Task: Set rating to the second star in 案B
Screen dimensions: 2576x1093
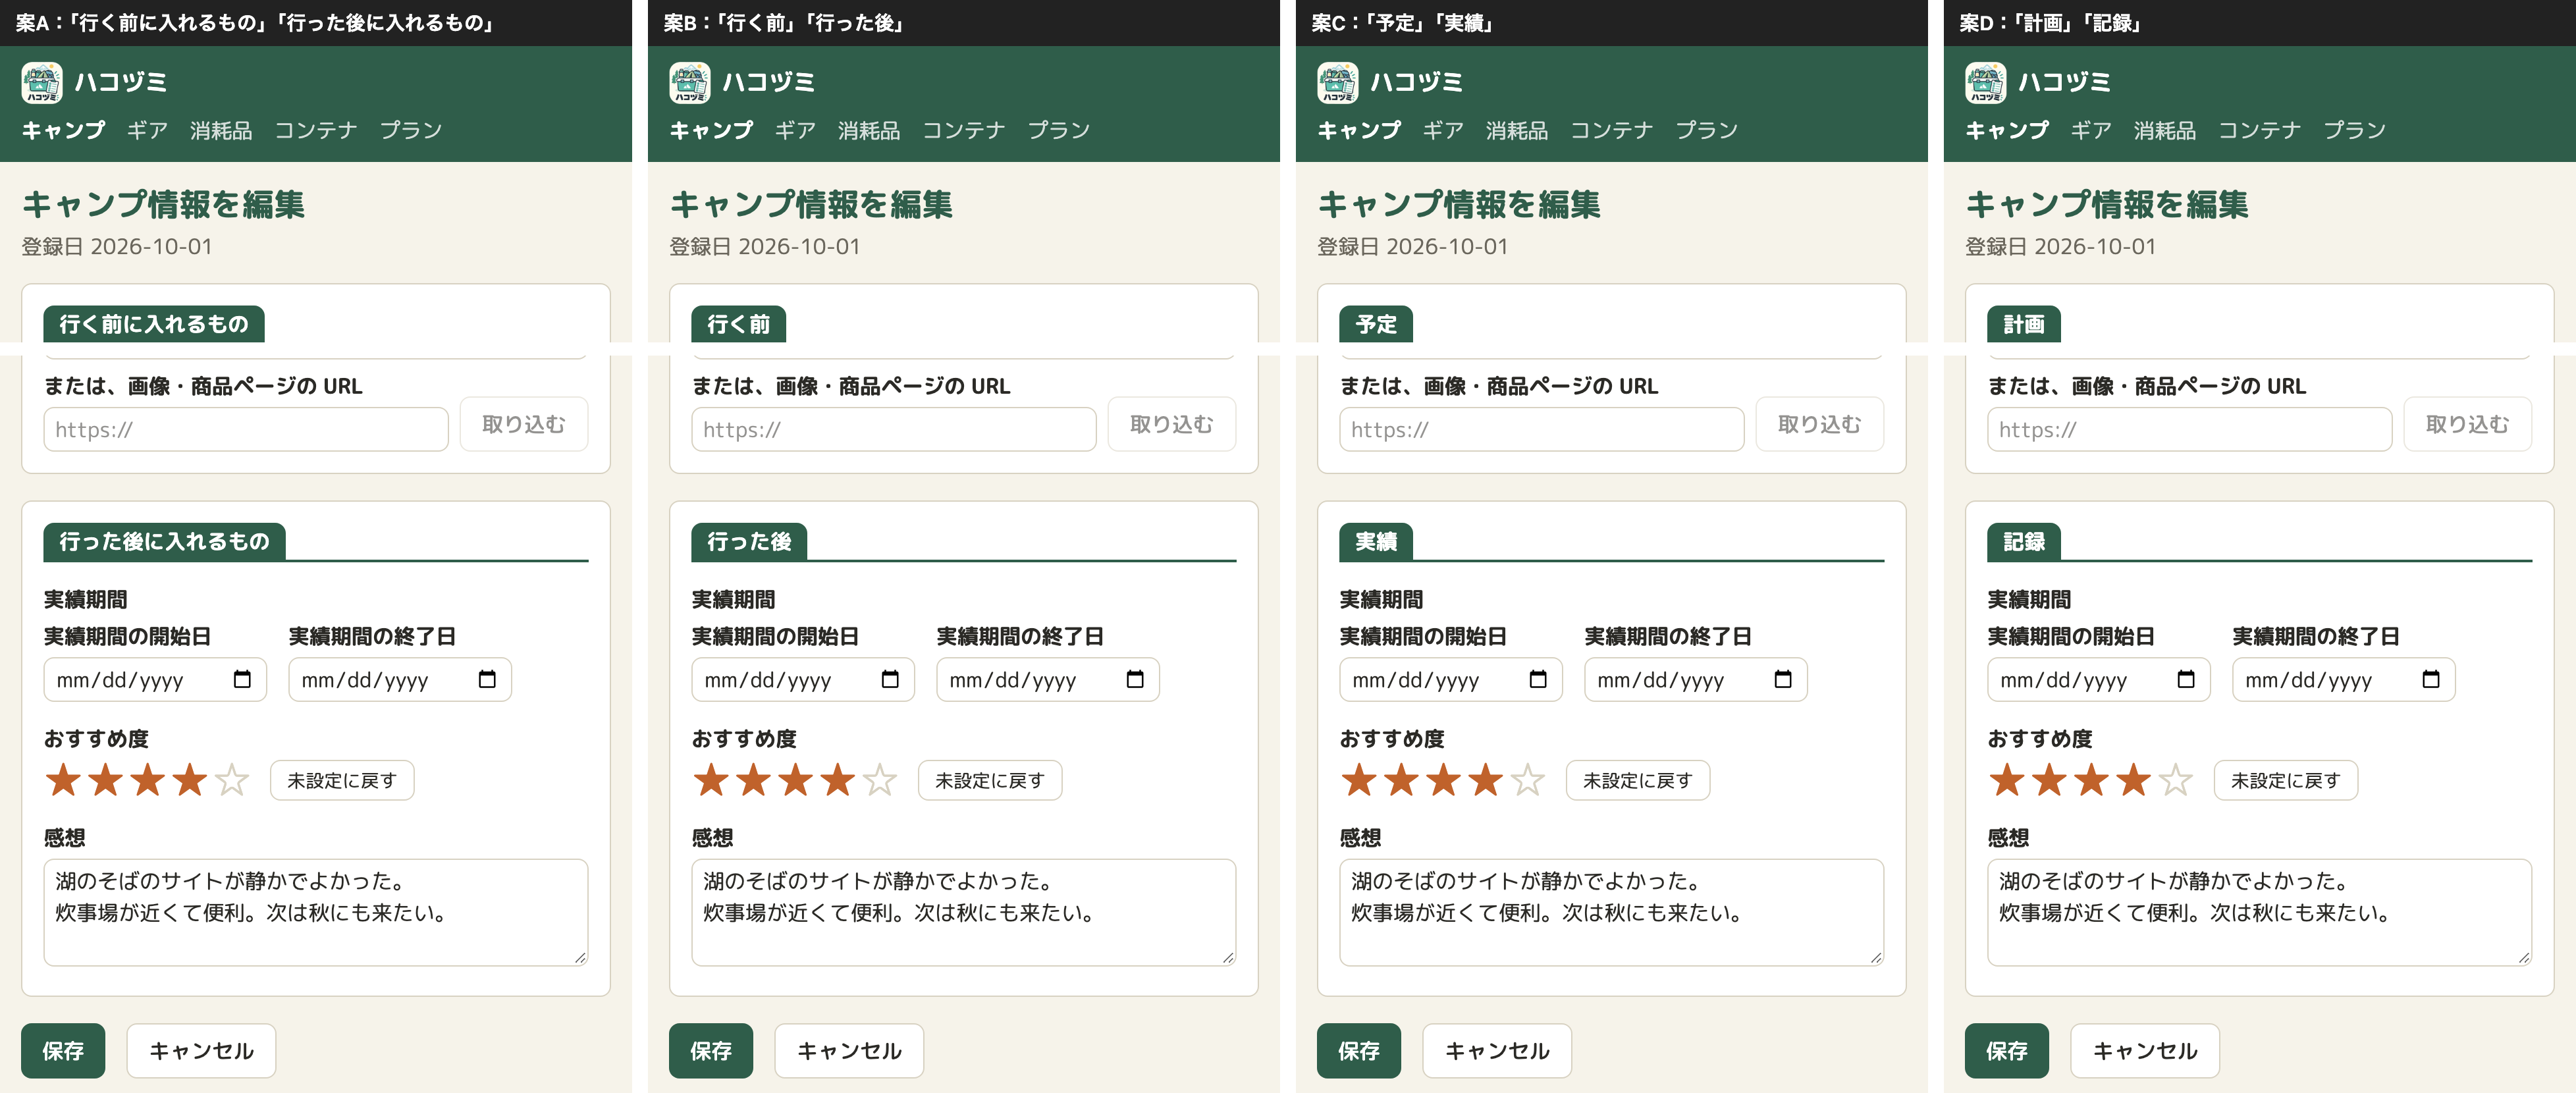Action: pyautogui.click(x=754, y=780)
